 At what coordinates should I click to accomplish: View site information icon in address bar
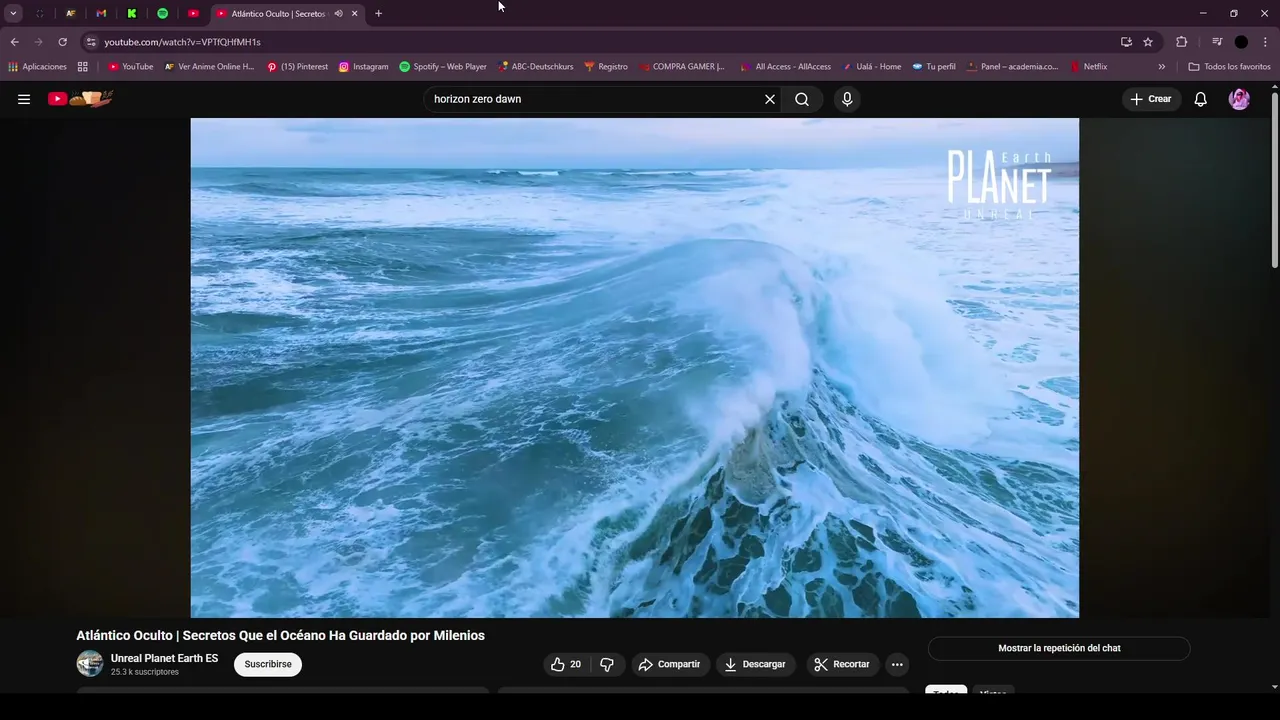91,42
